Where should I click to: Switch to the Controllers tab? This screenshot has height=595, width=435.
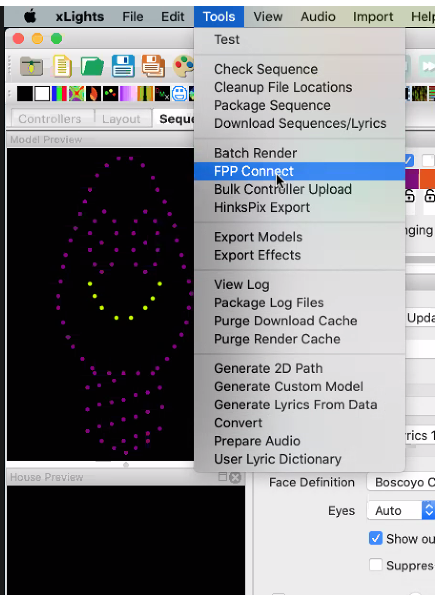pyautogui.click(x=50, y=119)
